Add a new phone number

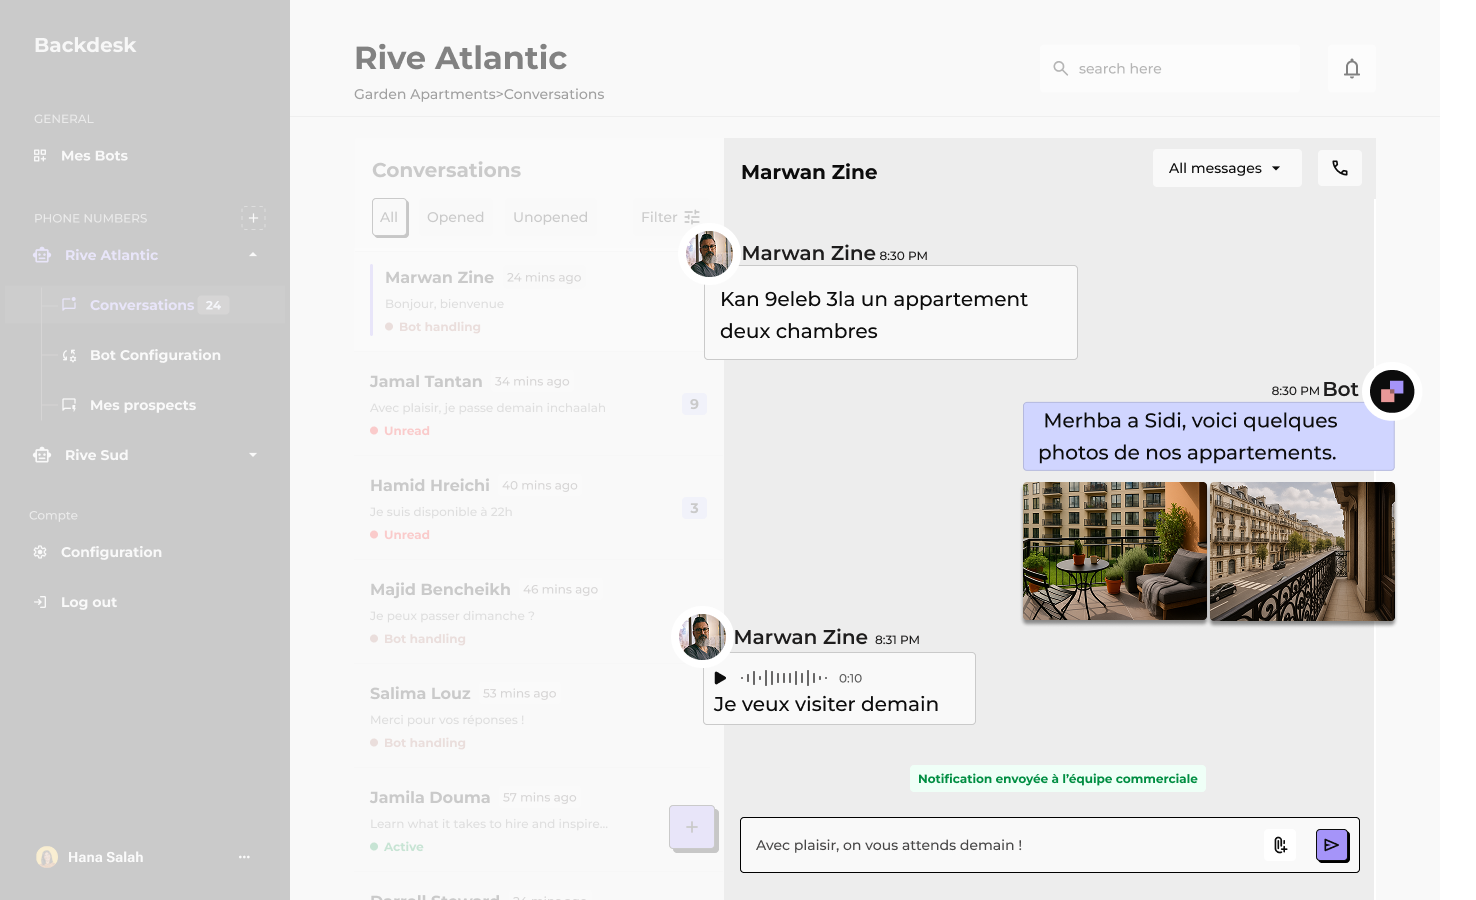254,218
